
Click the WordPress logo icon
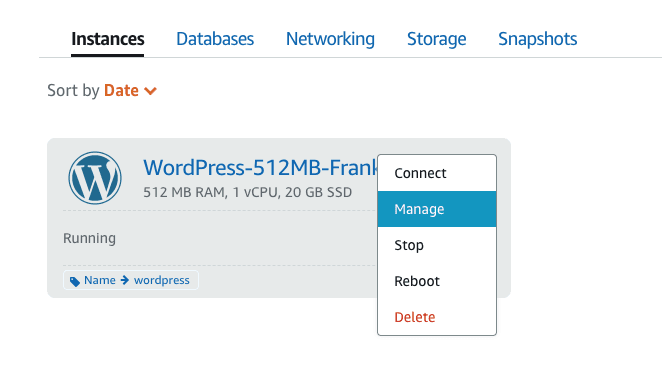[x=95, y=178]
